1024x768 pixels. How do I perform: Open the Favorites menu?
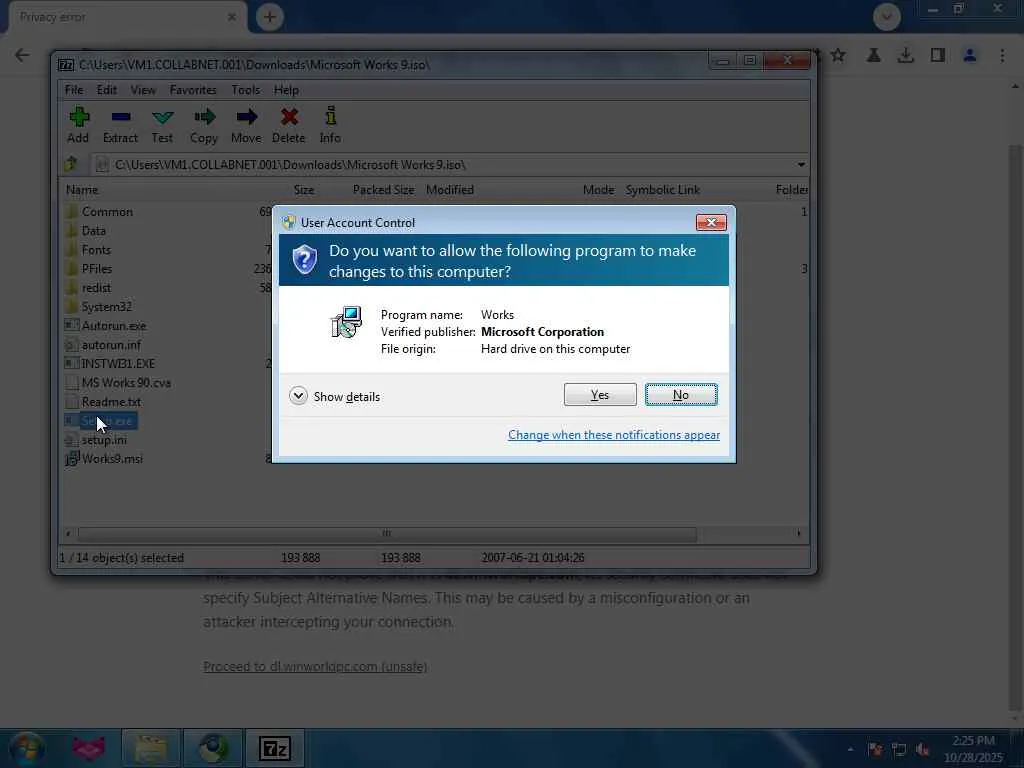pos(193,90)
